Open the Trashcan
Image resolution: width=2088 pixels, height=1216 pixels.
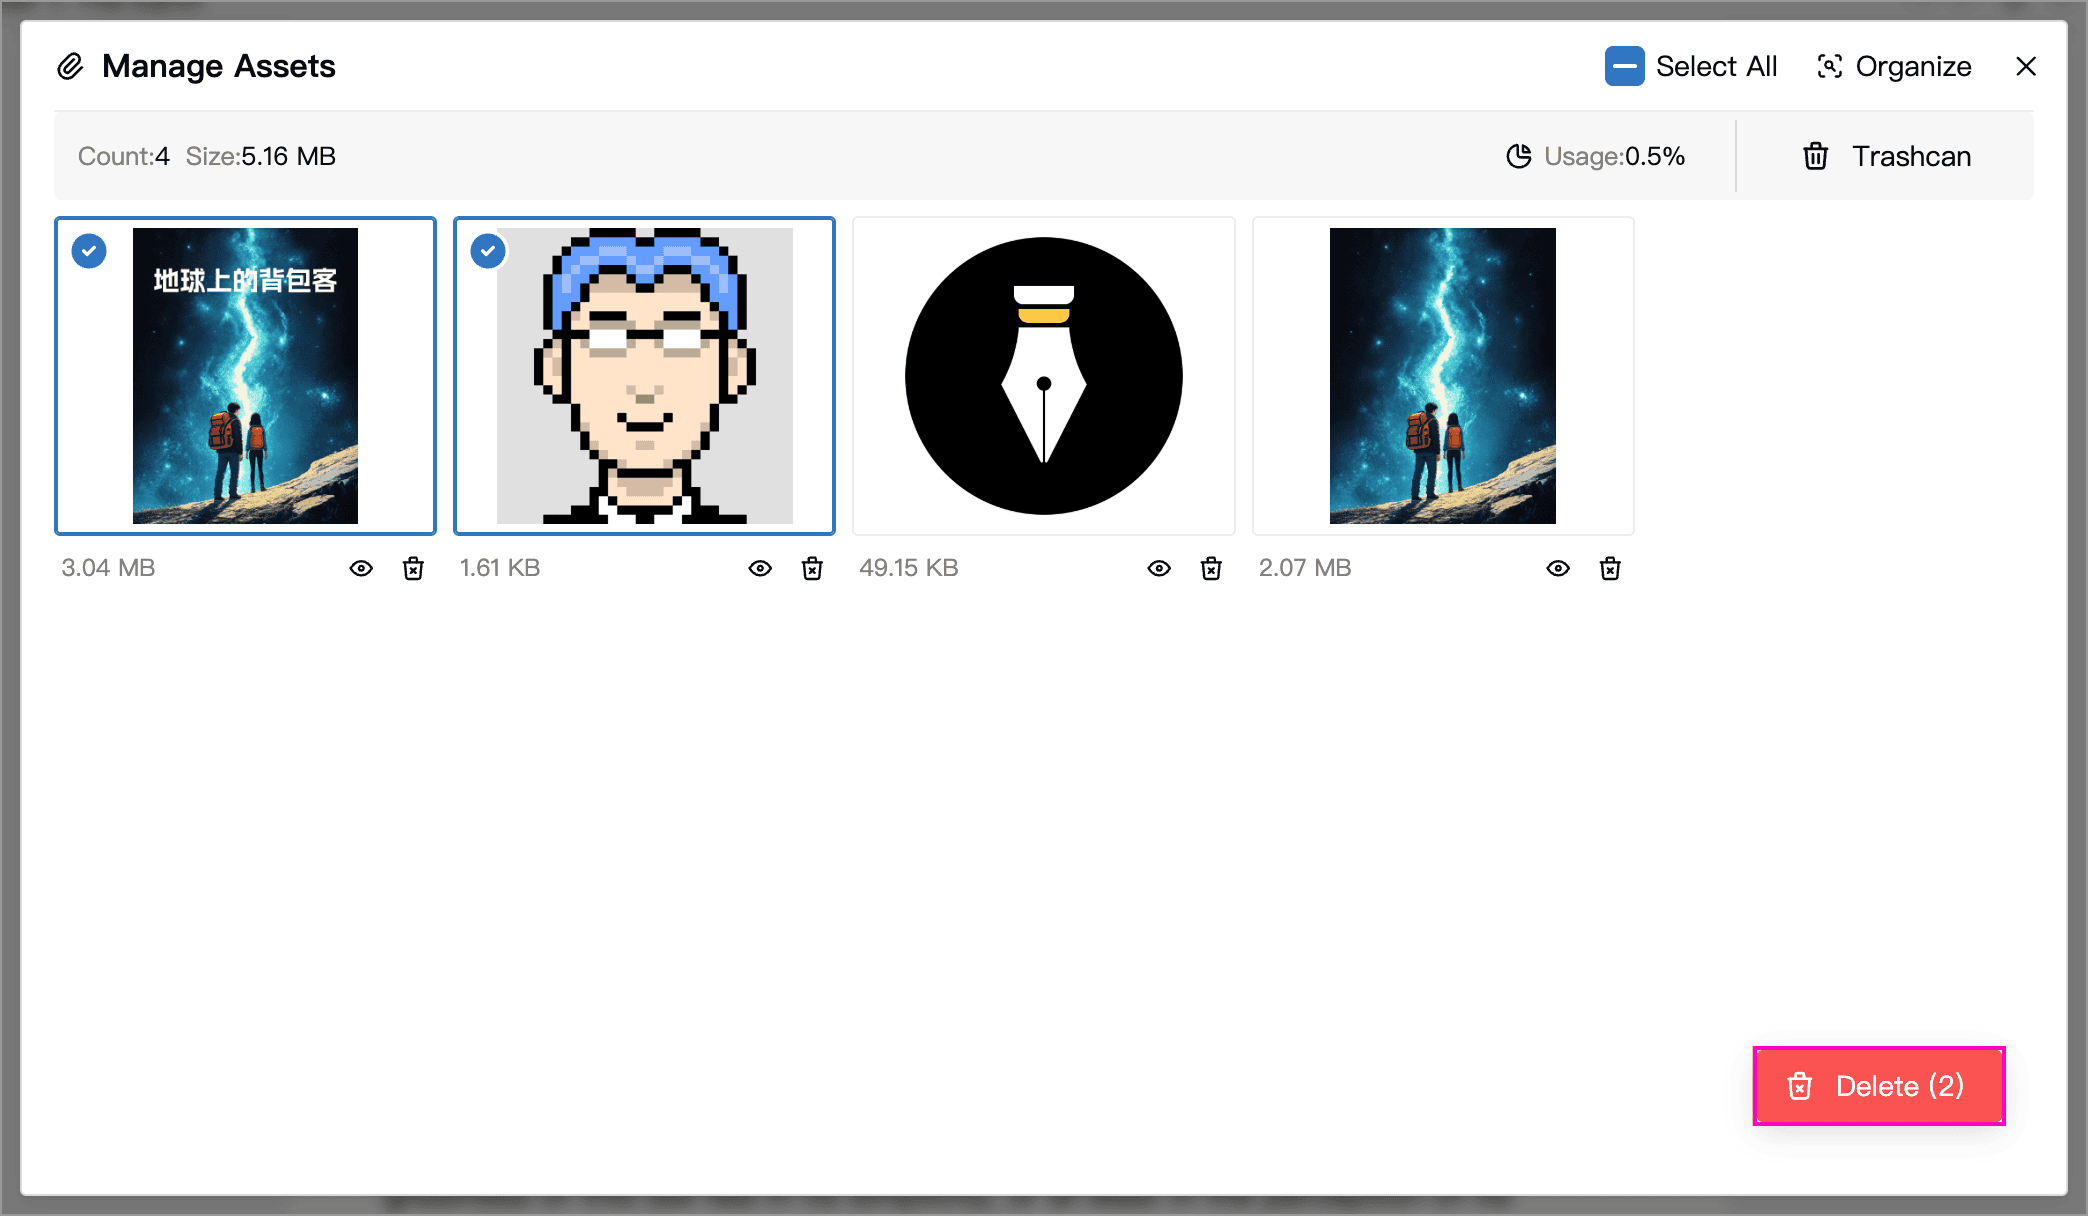pos(1886,156)
